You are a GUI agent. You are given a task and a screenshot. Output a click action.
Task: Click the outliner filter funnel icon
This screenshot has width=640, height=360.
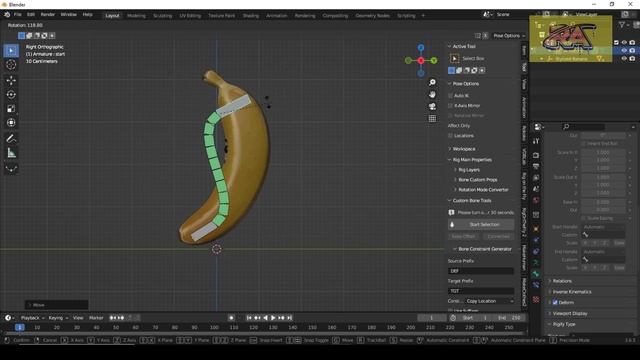622,25
